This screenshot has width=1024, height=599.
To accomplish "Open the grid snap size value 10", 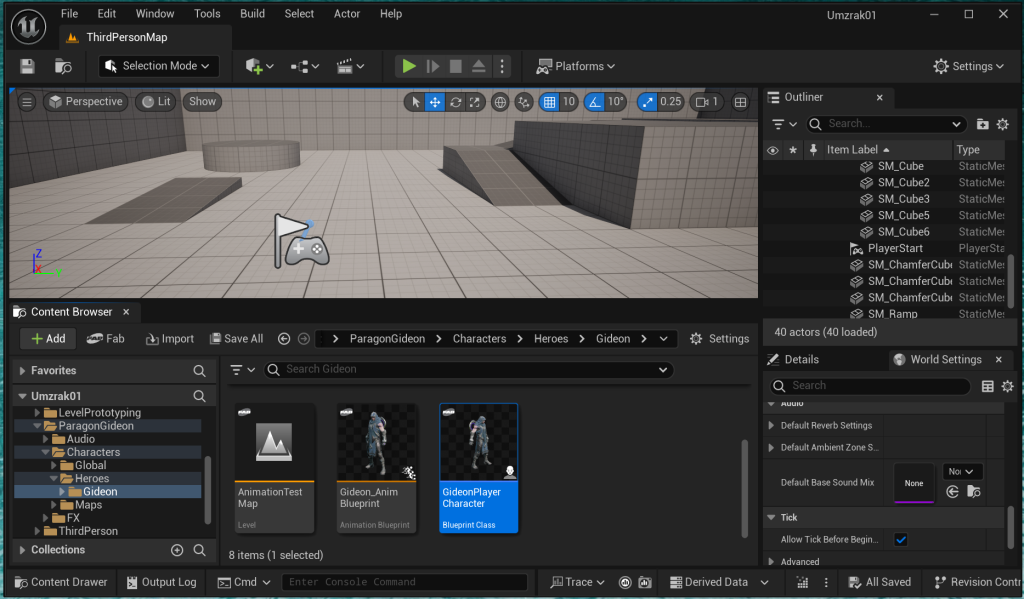I will pyautogui.click(x=569, y=102).
